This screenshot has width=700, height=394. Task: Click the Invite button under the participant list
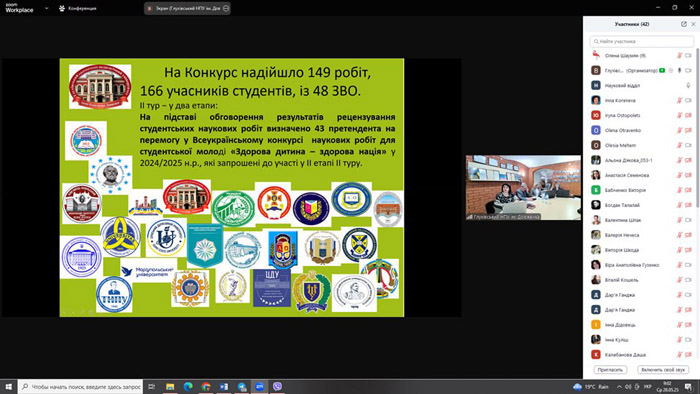(610, 370)
